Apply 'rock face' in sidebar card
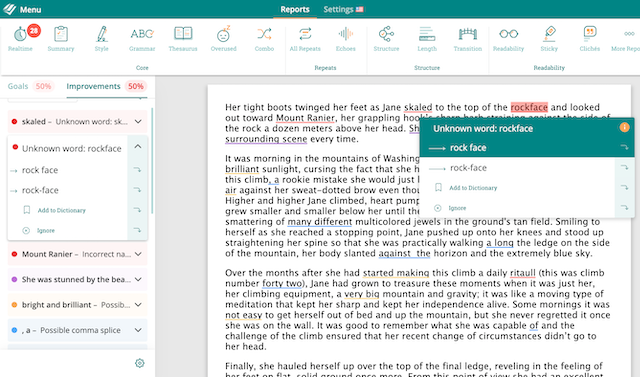Viewport: 640px width, 377px height. click(x=40, y=170)
